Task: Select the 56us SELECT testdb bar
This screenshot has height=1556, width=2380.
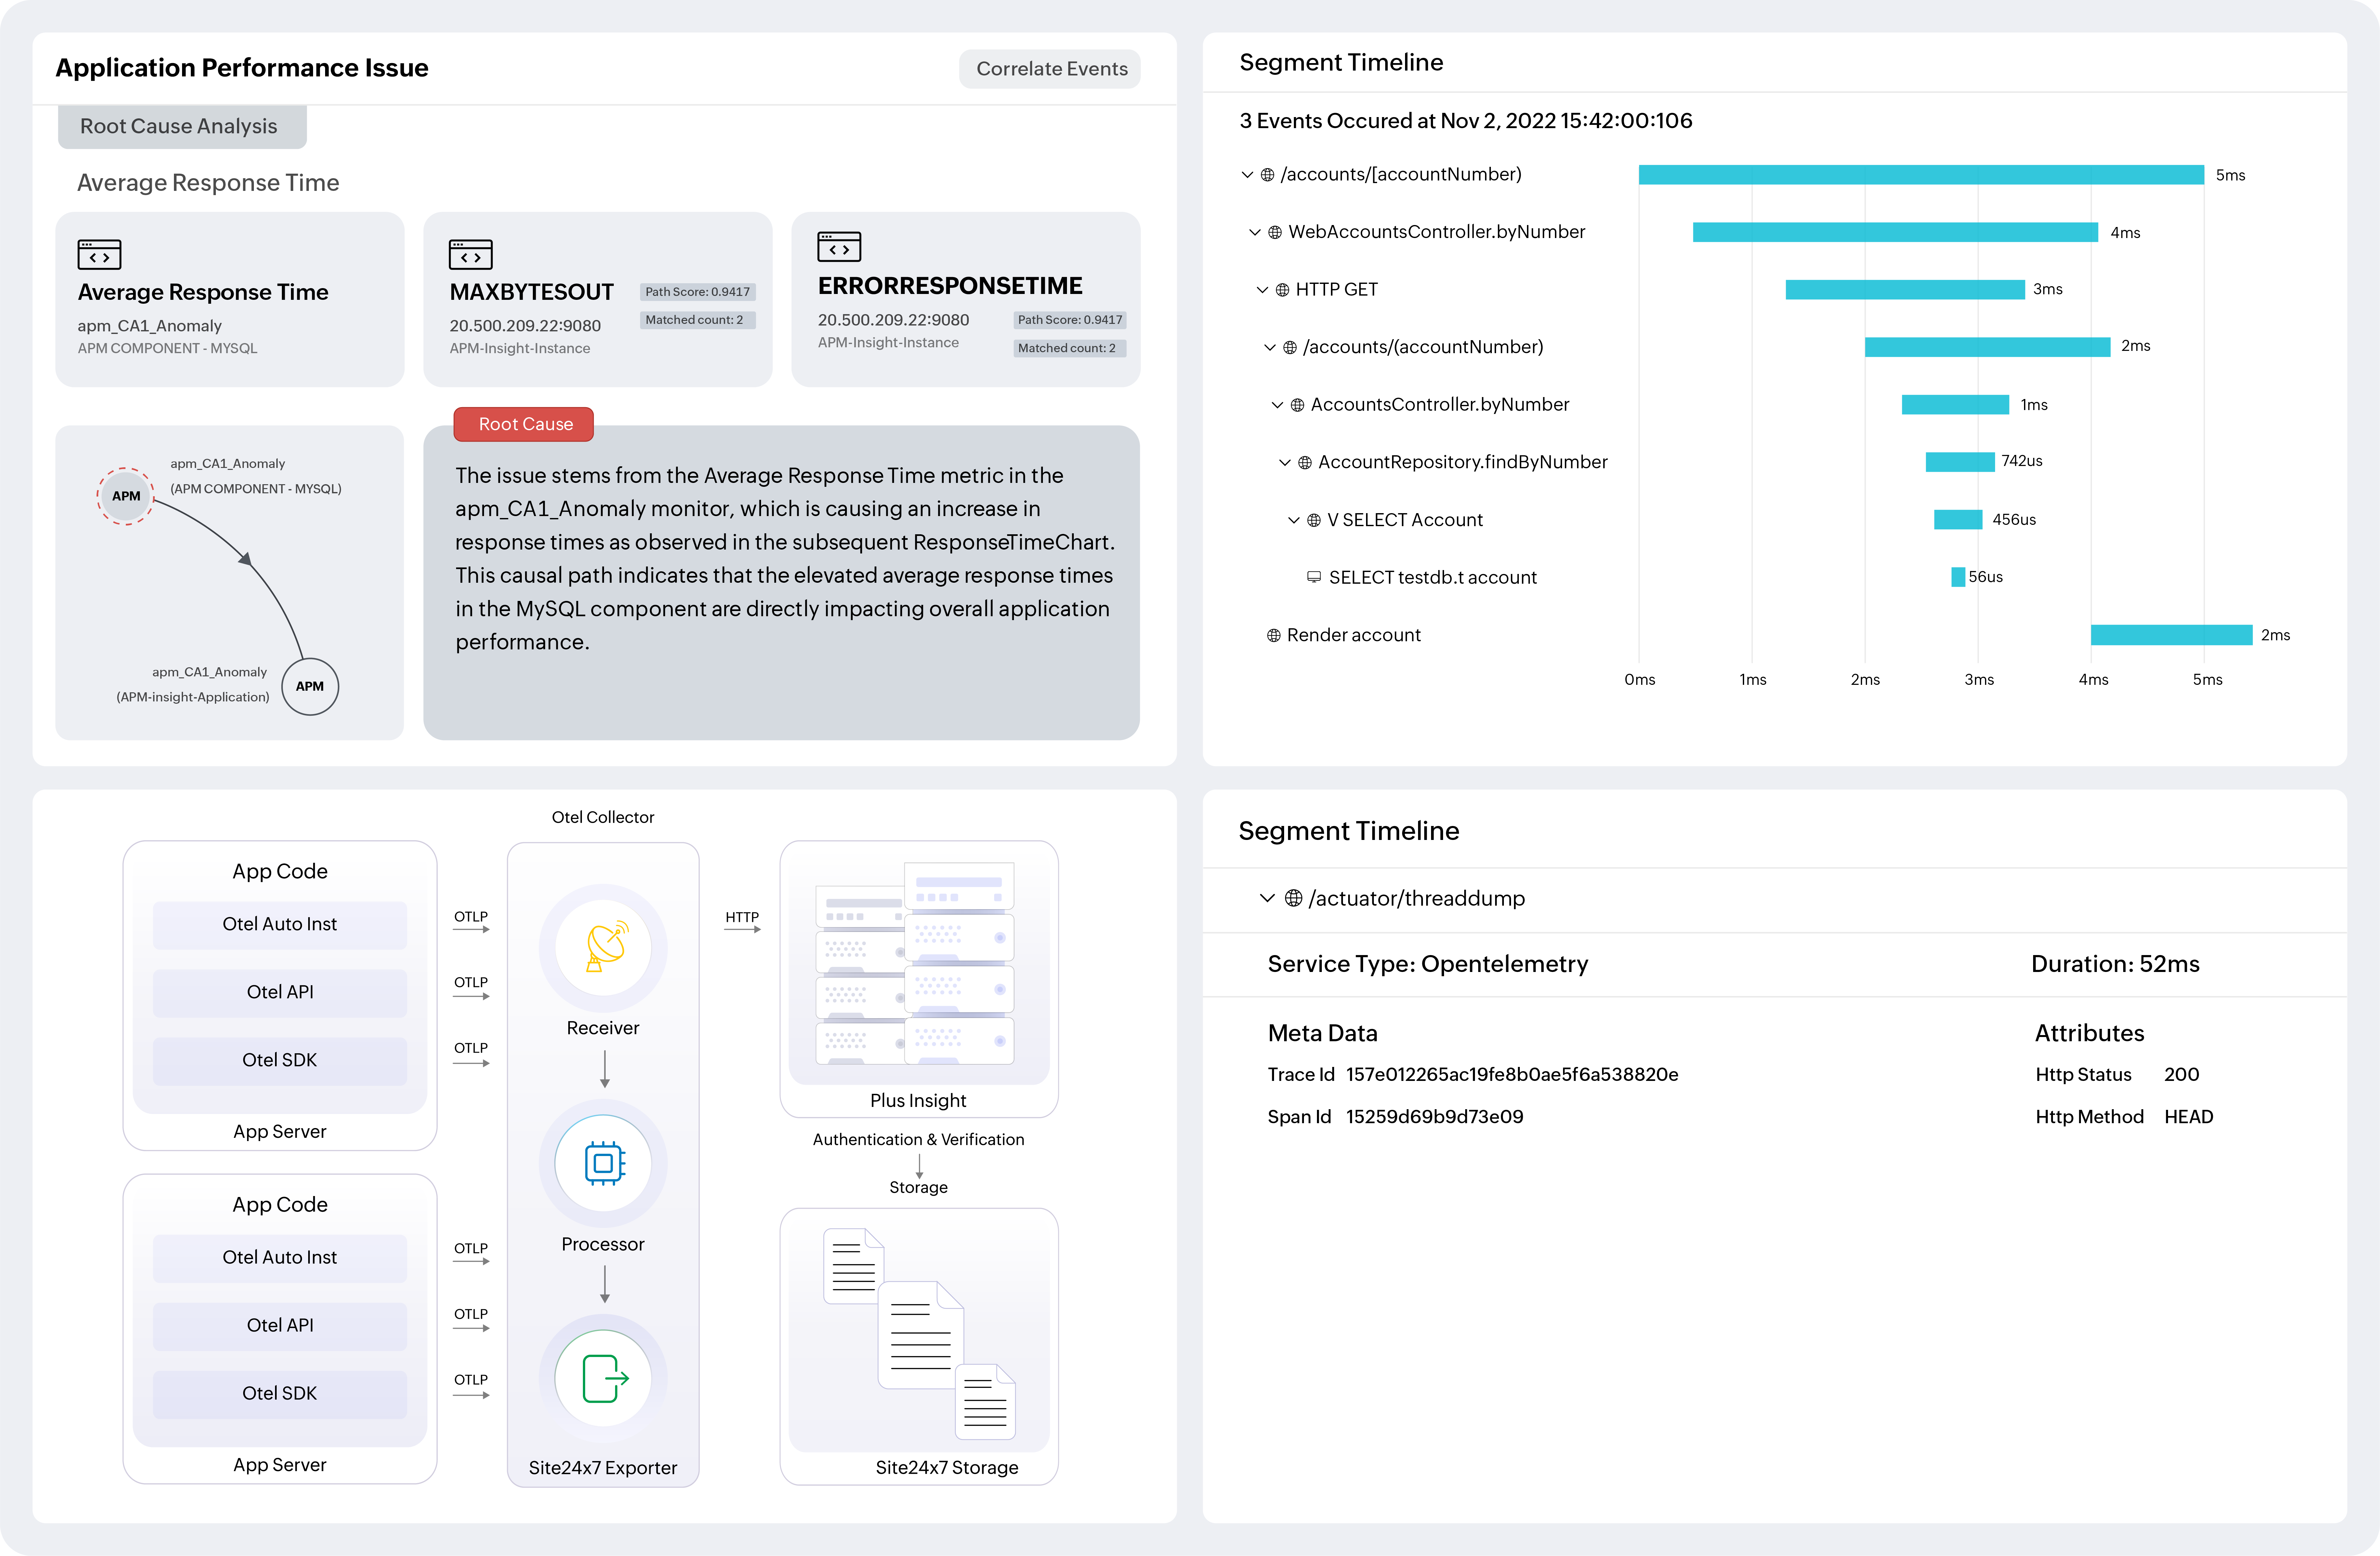Action: 1958,577
